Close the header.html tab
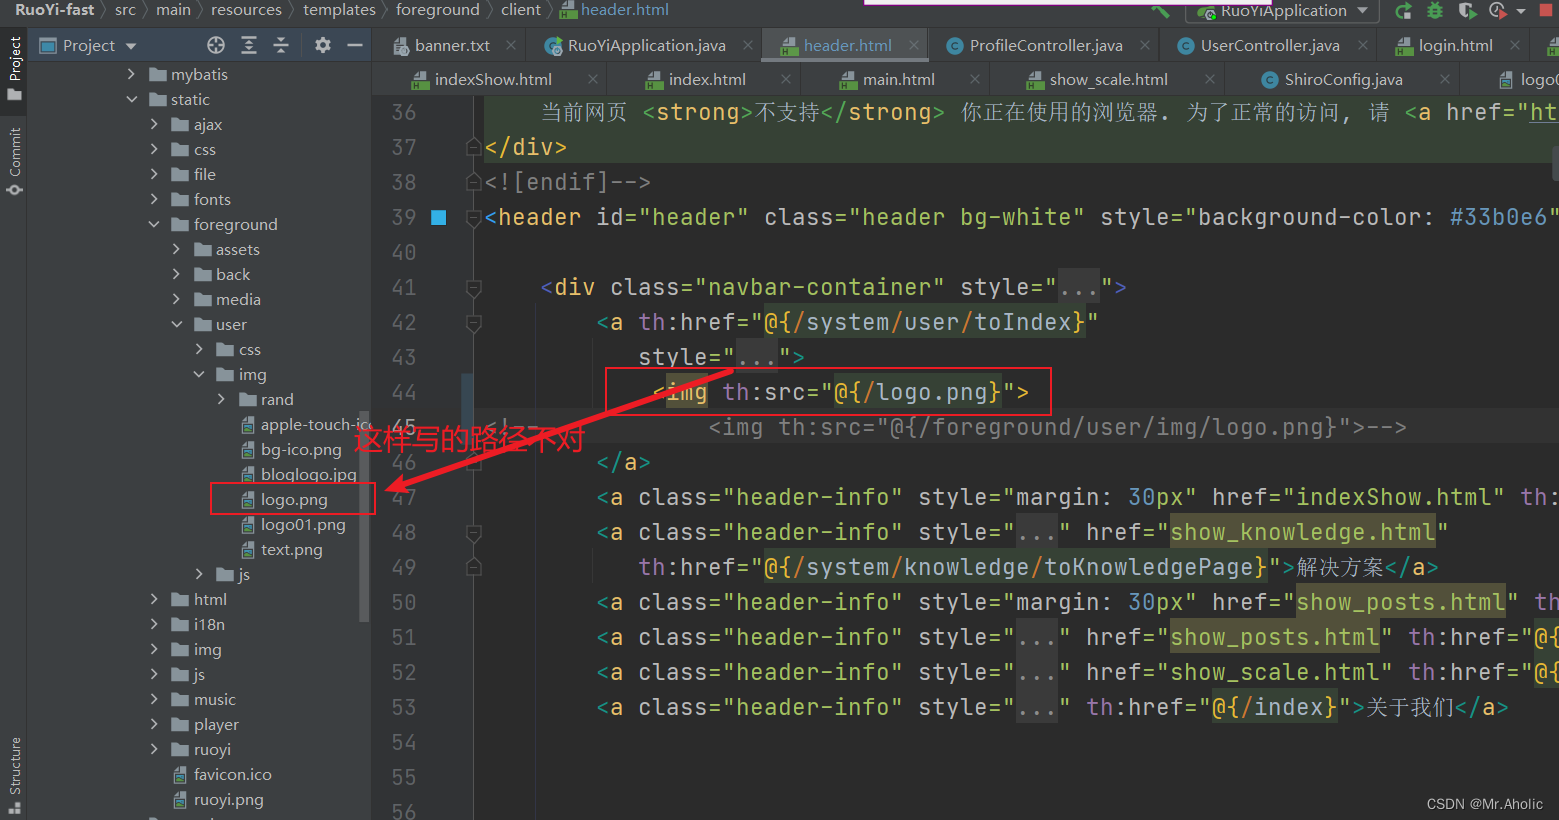 [x=913, y=45]
